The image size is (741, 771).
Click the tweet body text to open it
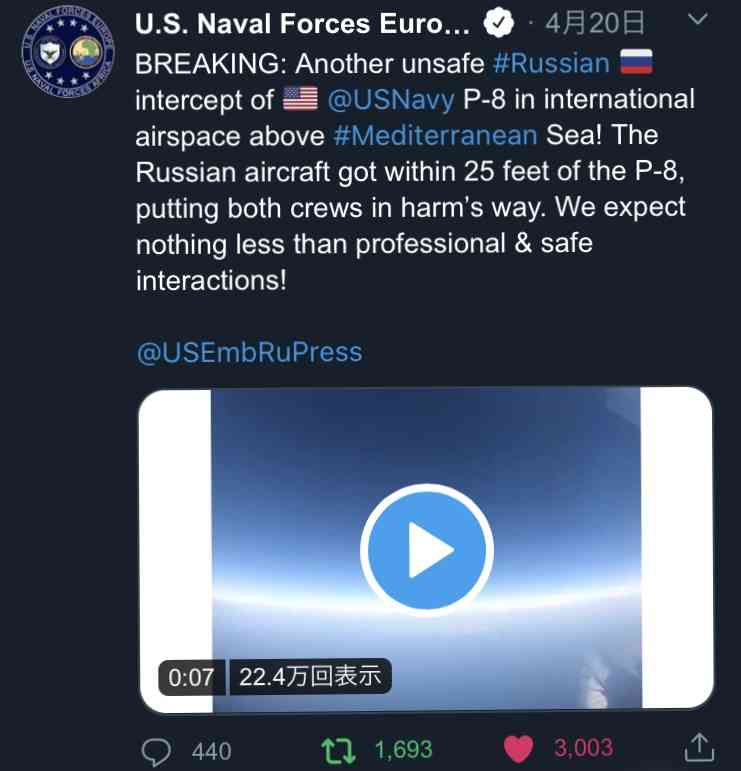click(x=415, y=172)
